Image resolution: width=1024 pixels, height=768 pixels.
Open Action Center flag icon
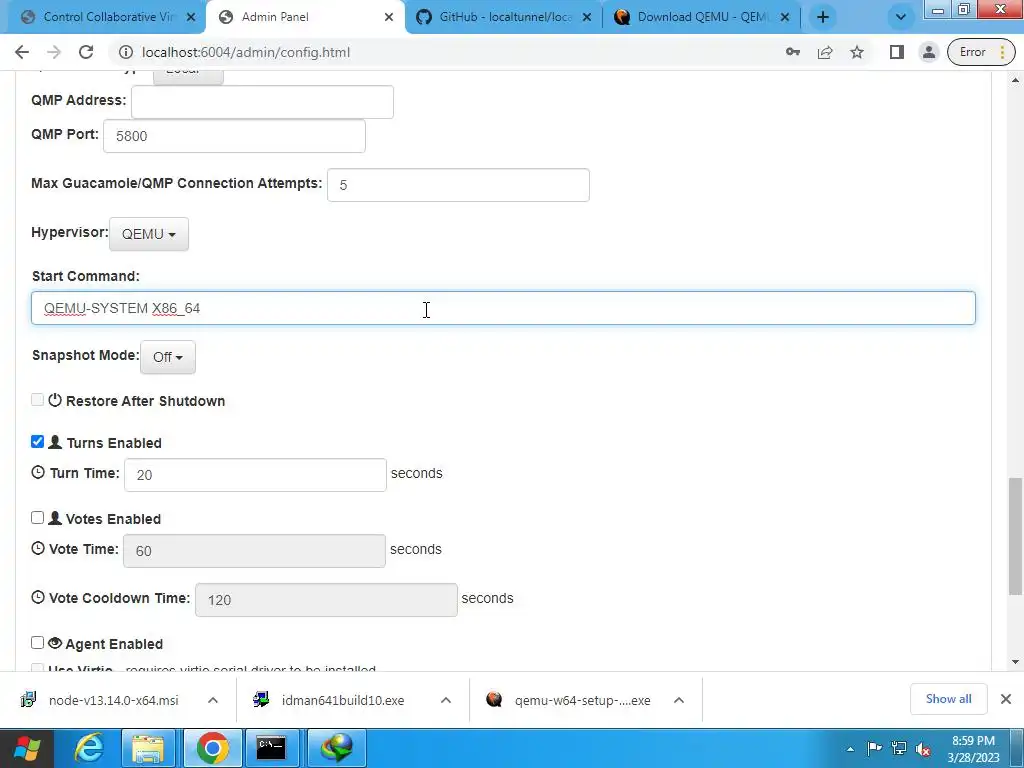(x=874, y=748)
